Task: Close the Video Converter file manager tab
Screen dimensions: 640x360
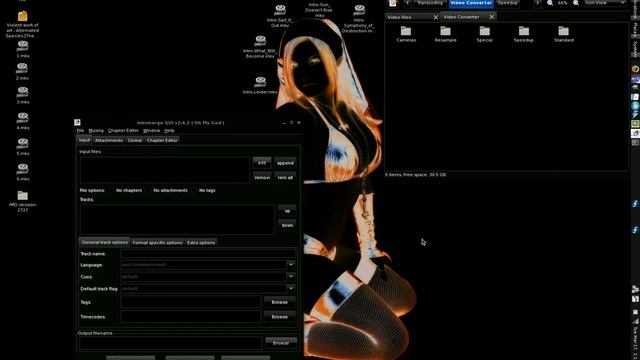Action: (491, 17)
